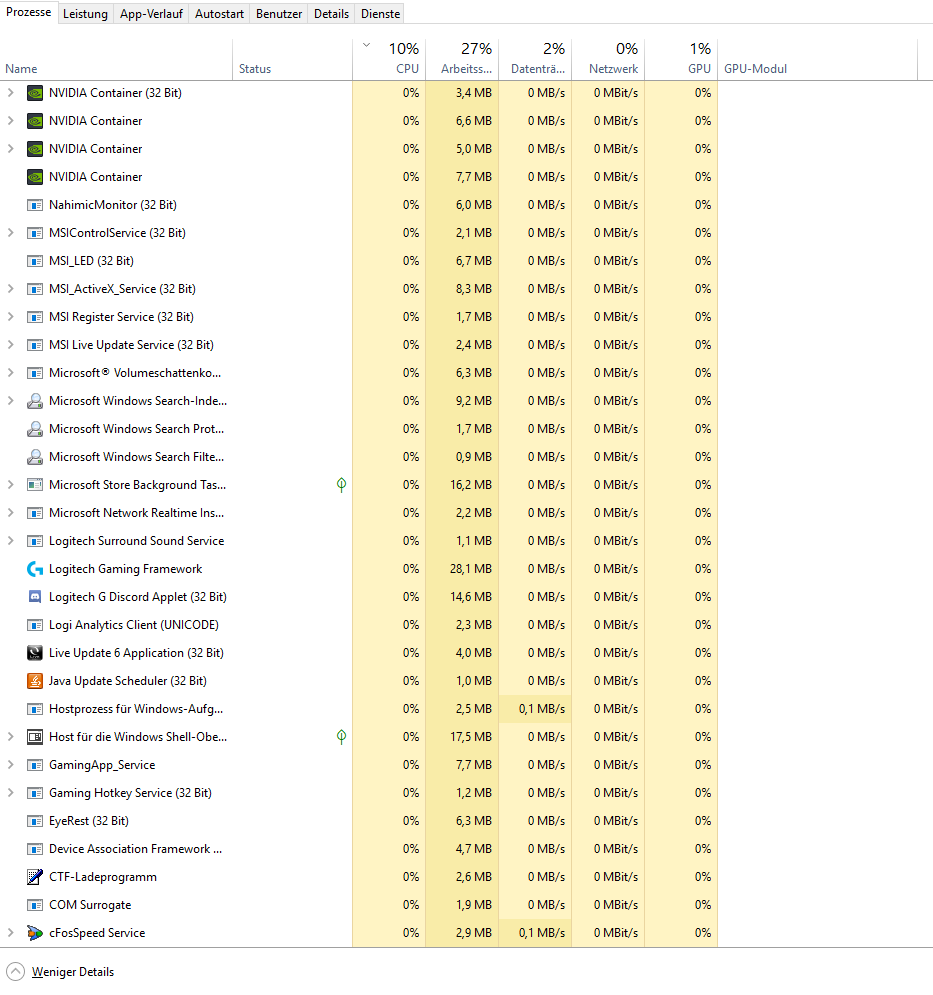
Task: Click the Live Update 6 Application icon
Action: point(35,653)
